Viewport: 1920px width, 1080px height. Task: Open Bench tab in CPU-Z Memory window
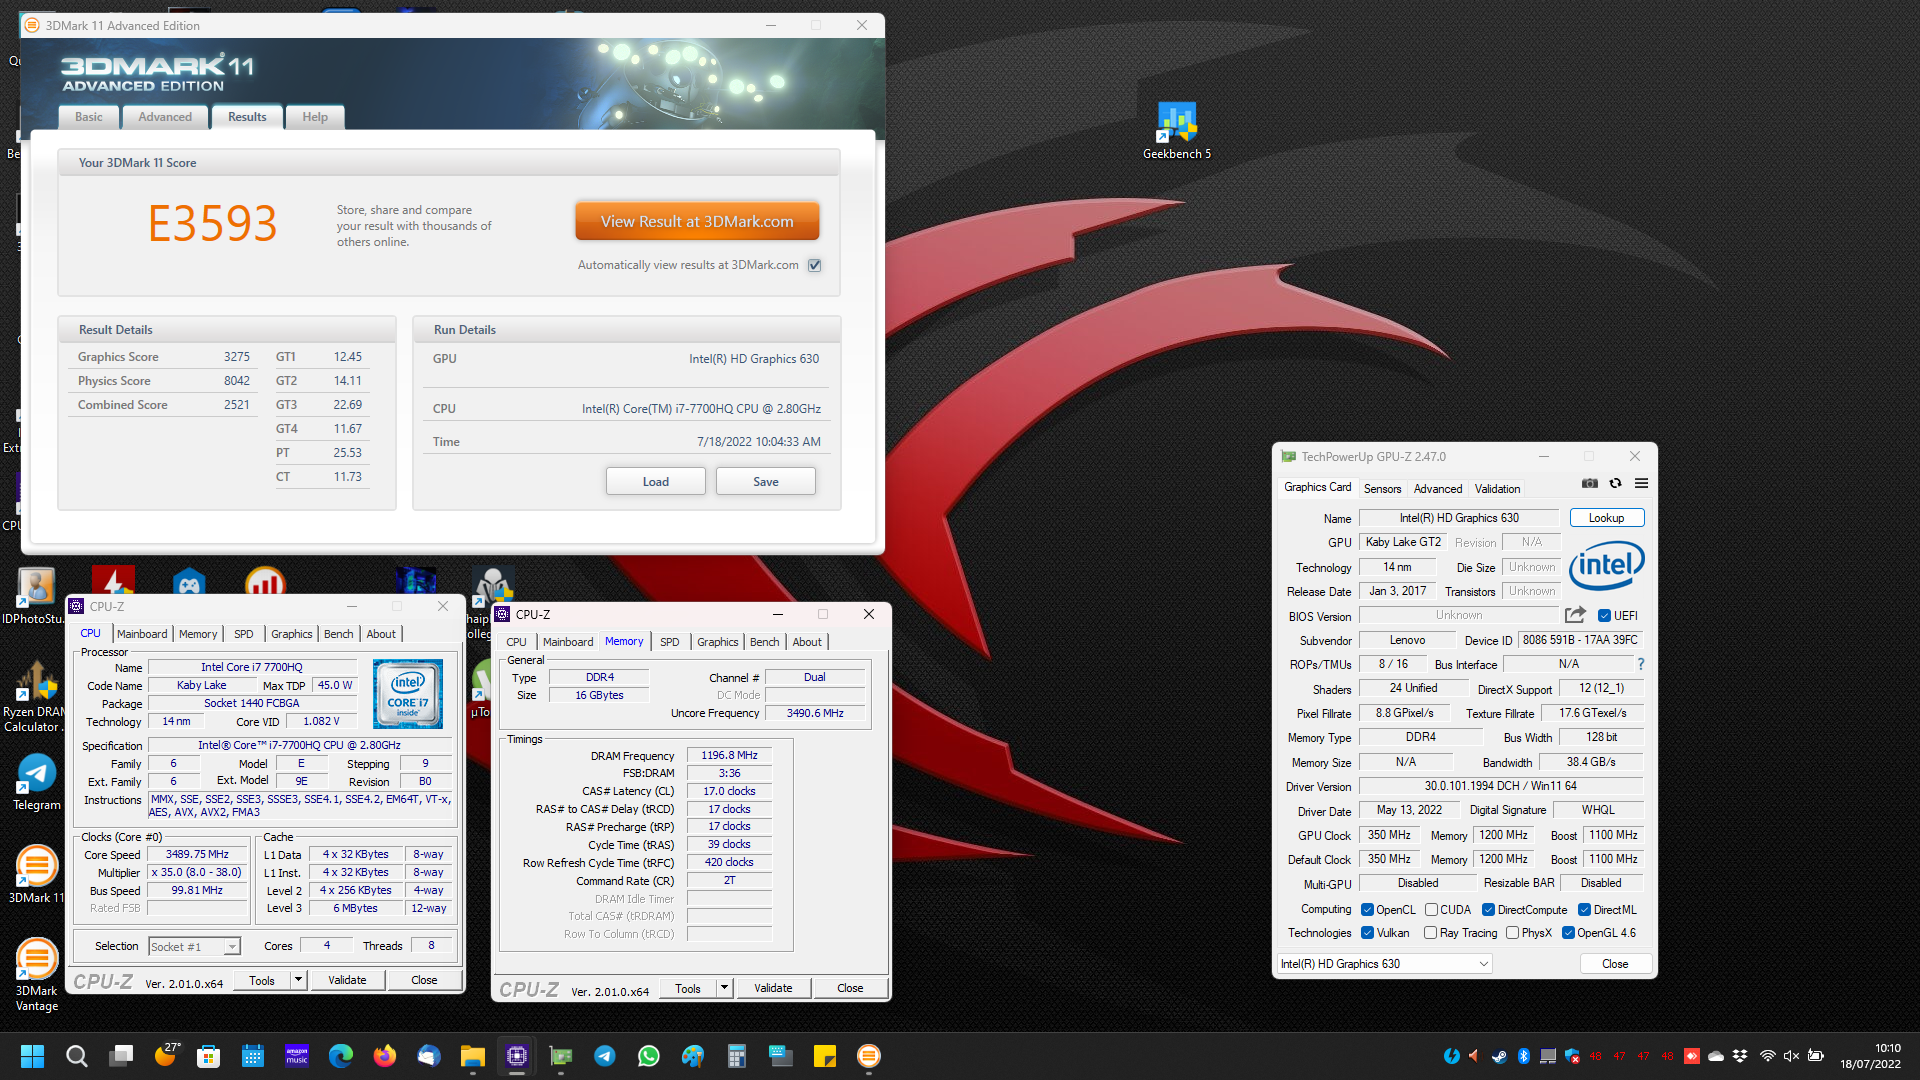pos(764,642)
